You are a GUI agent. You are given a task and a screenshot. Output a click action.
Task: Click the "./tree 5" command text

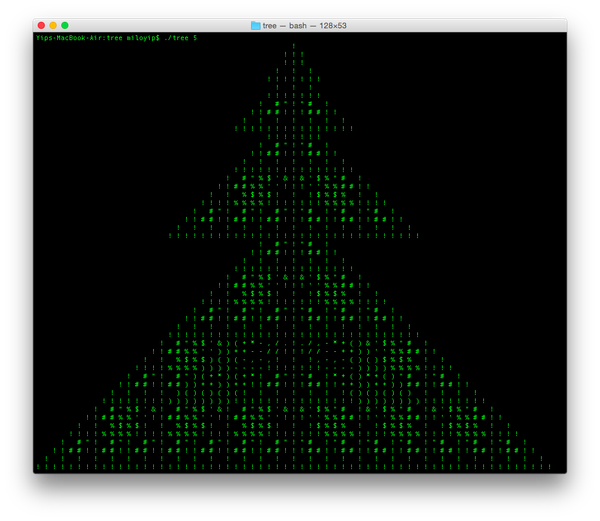pos(181,37)
